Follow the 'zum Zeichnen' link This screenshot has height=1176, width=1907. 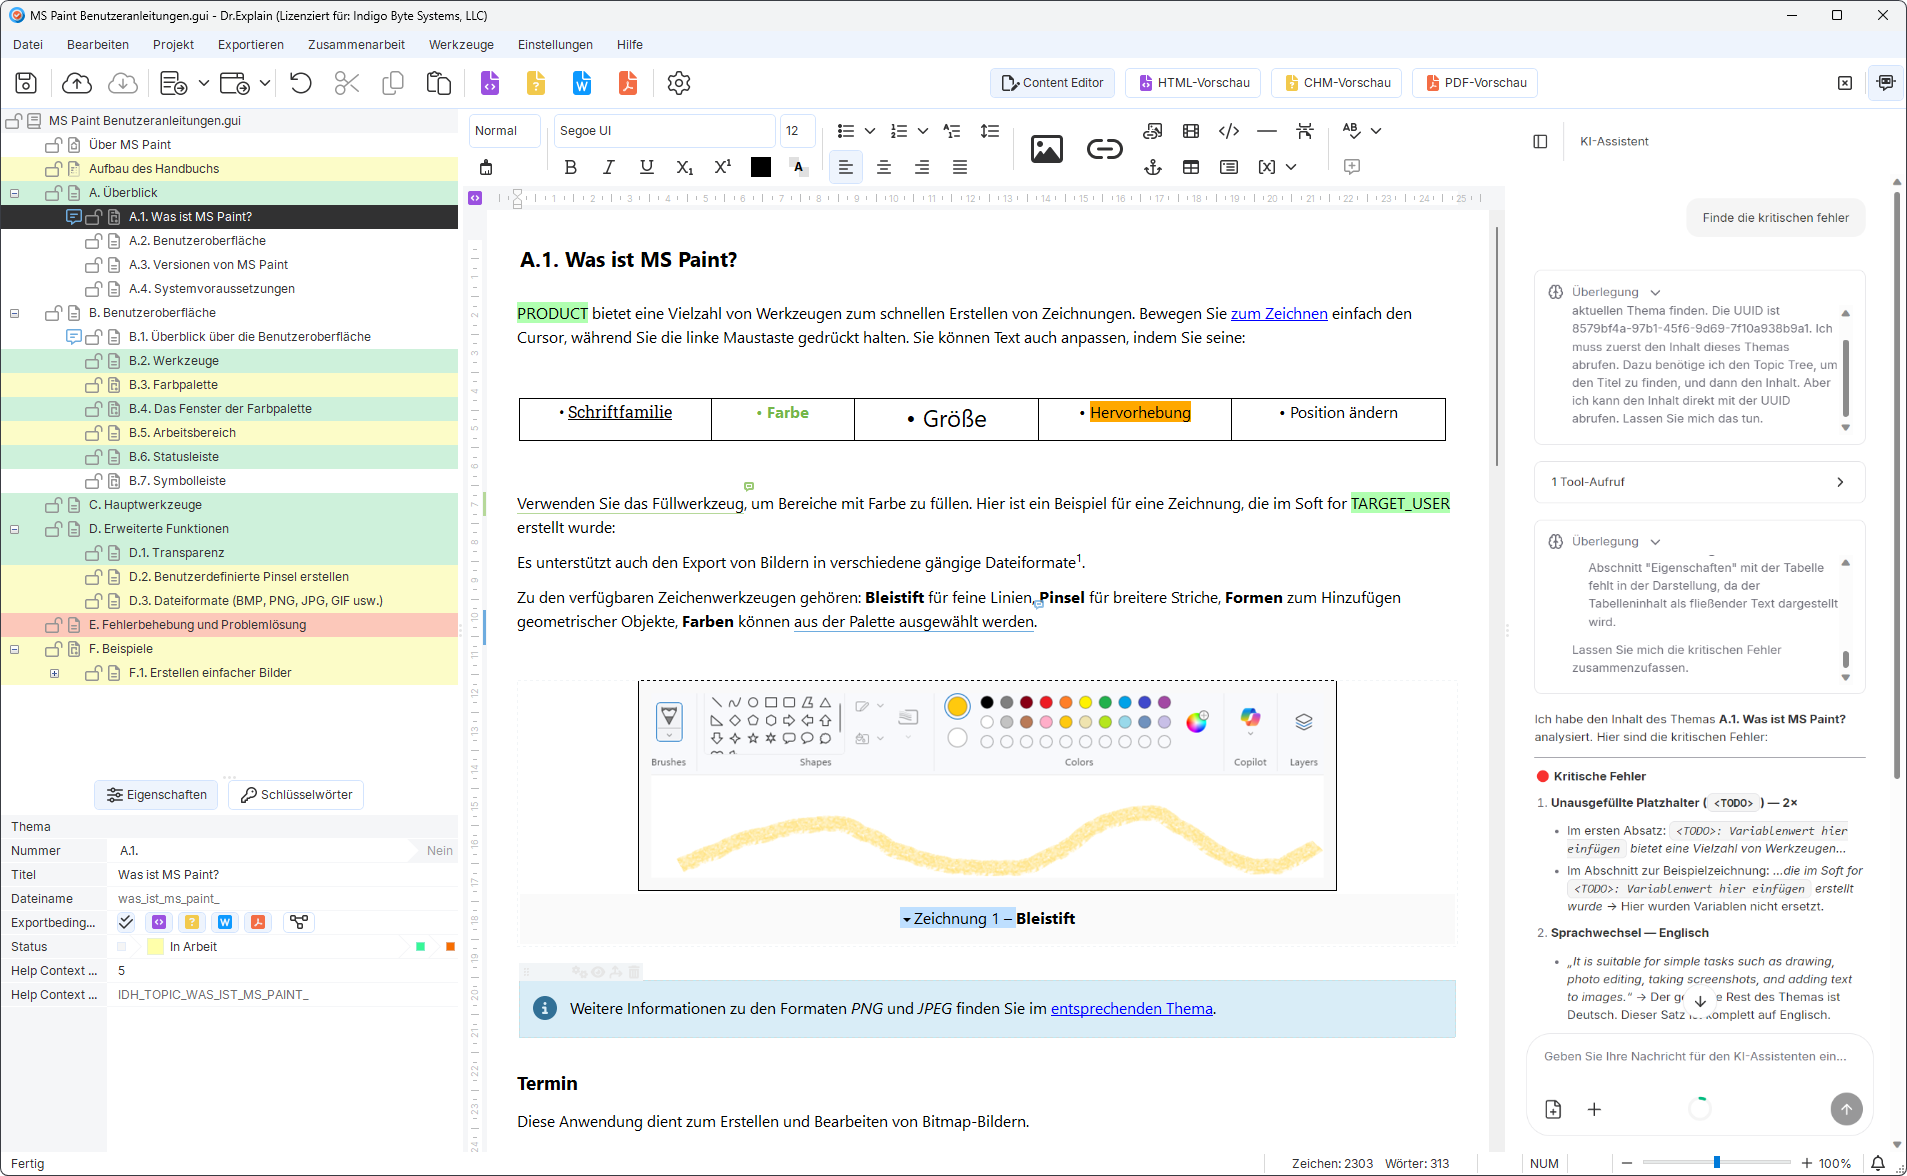point(1279,314)
